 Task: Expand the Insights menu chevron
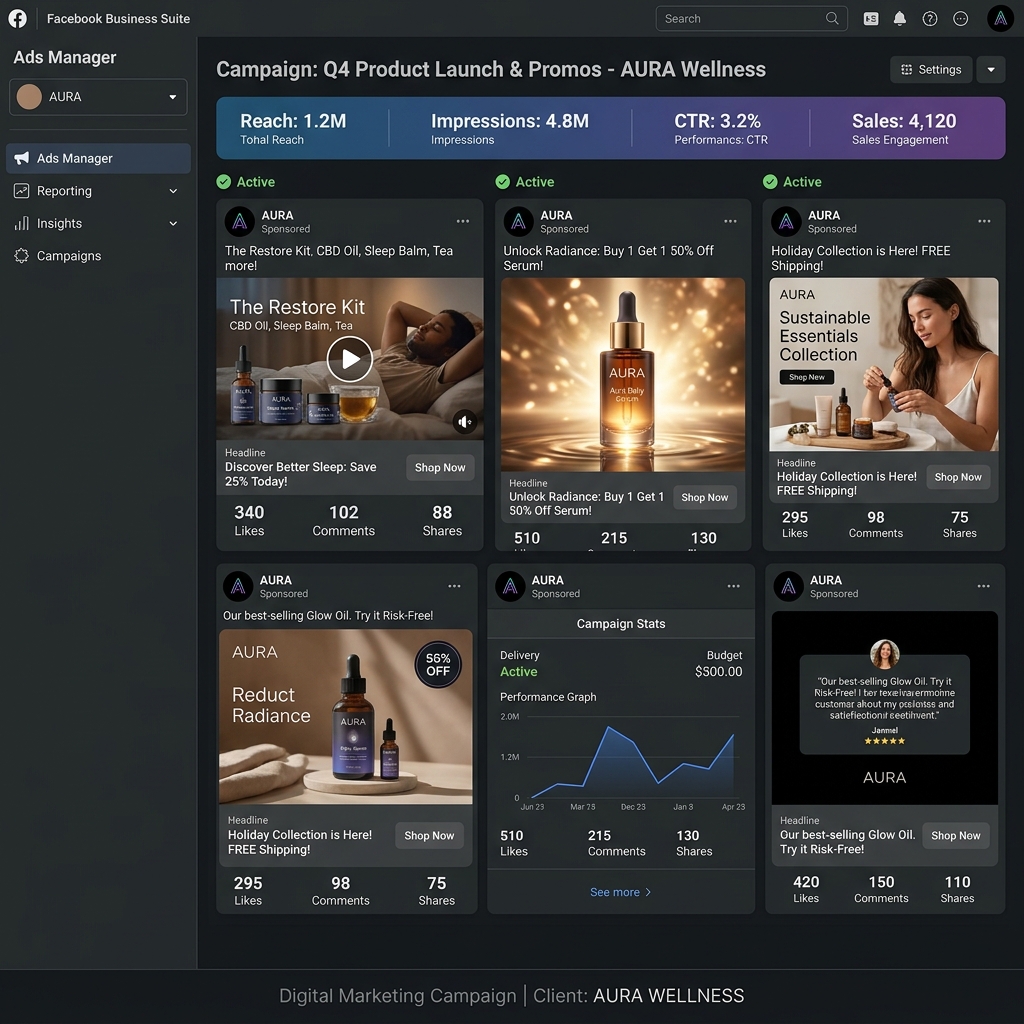click(x=173, y=223)
